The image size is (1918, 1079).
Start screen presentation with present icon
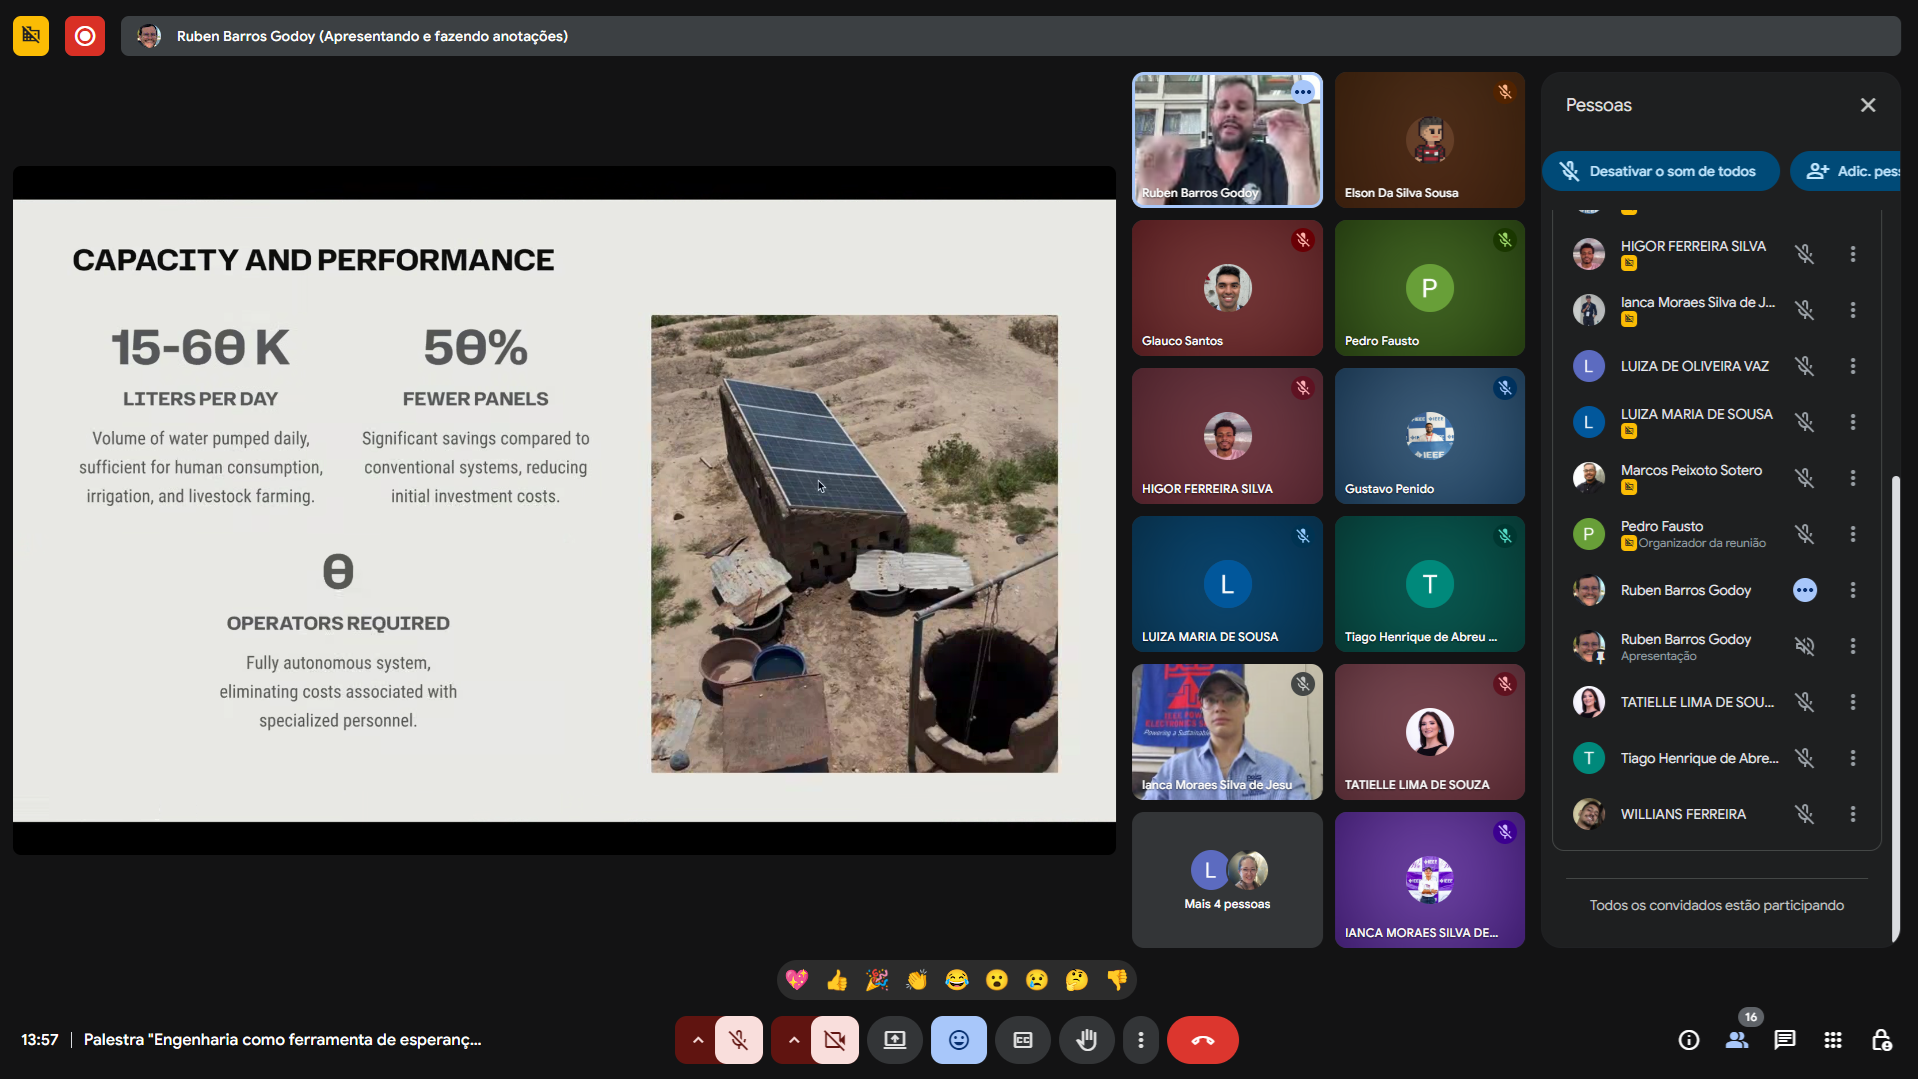[894, 1040]
